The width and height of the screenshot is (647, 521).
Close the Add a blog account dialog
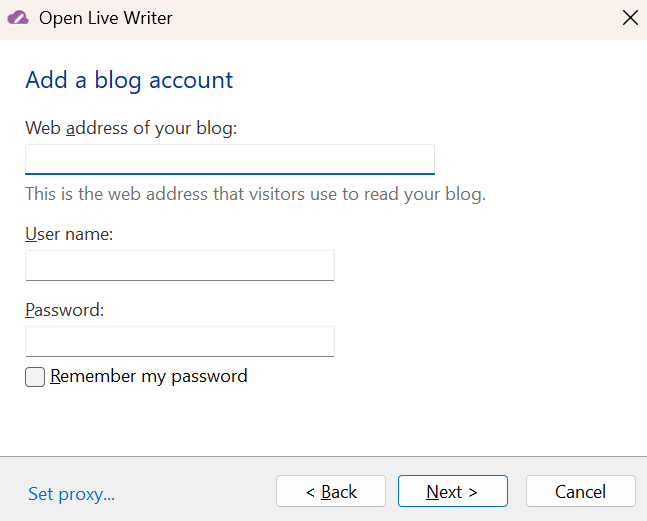[629, 17]
